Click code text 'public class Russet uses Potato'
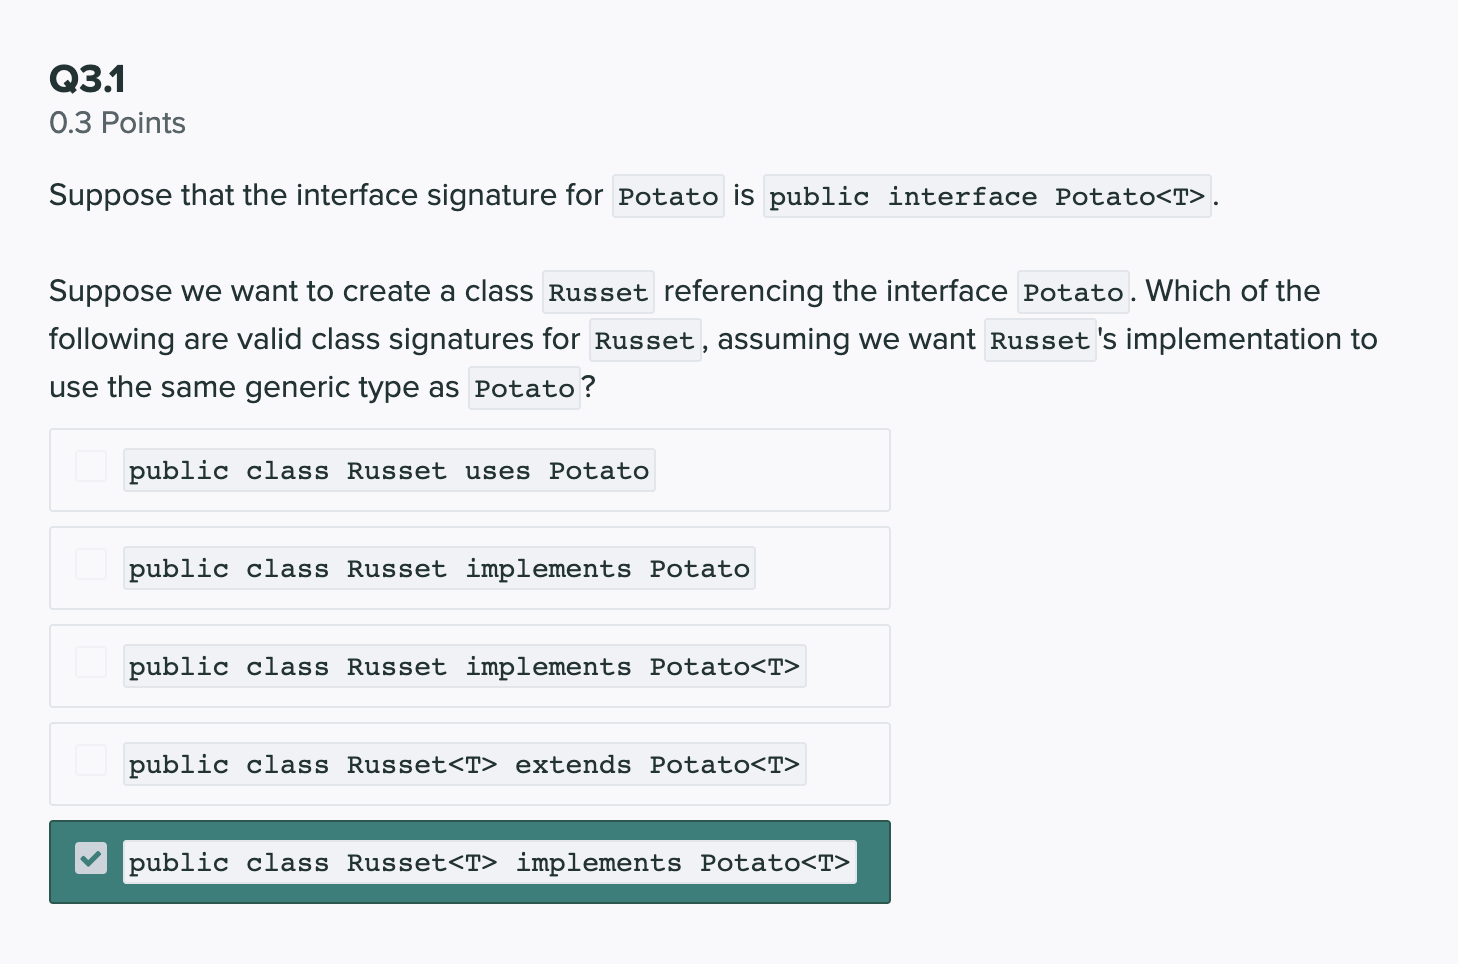1458x964 pixels. click(389, 471)
